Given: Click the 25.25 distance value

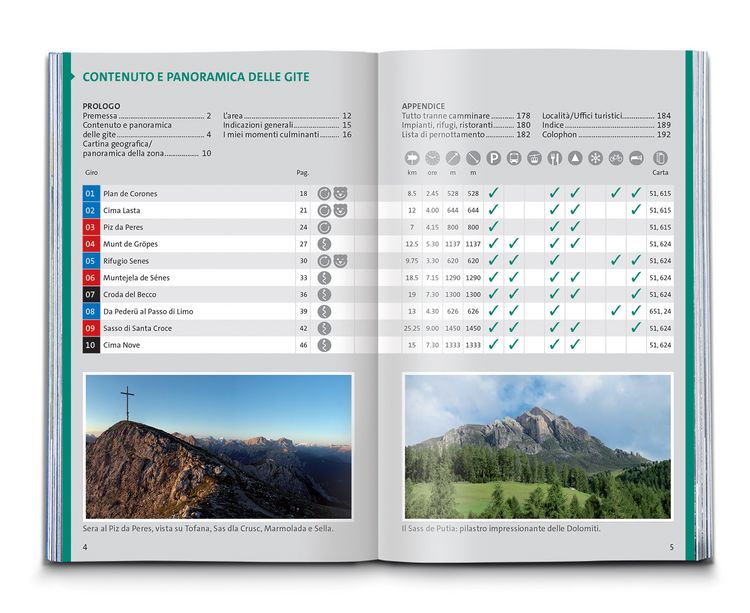Looking at the screenshot, I should [412, 328].
